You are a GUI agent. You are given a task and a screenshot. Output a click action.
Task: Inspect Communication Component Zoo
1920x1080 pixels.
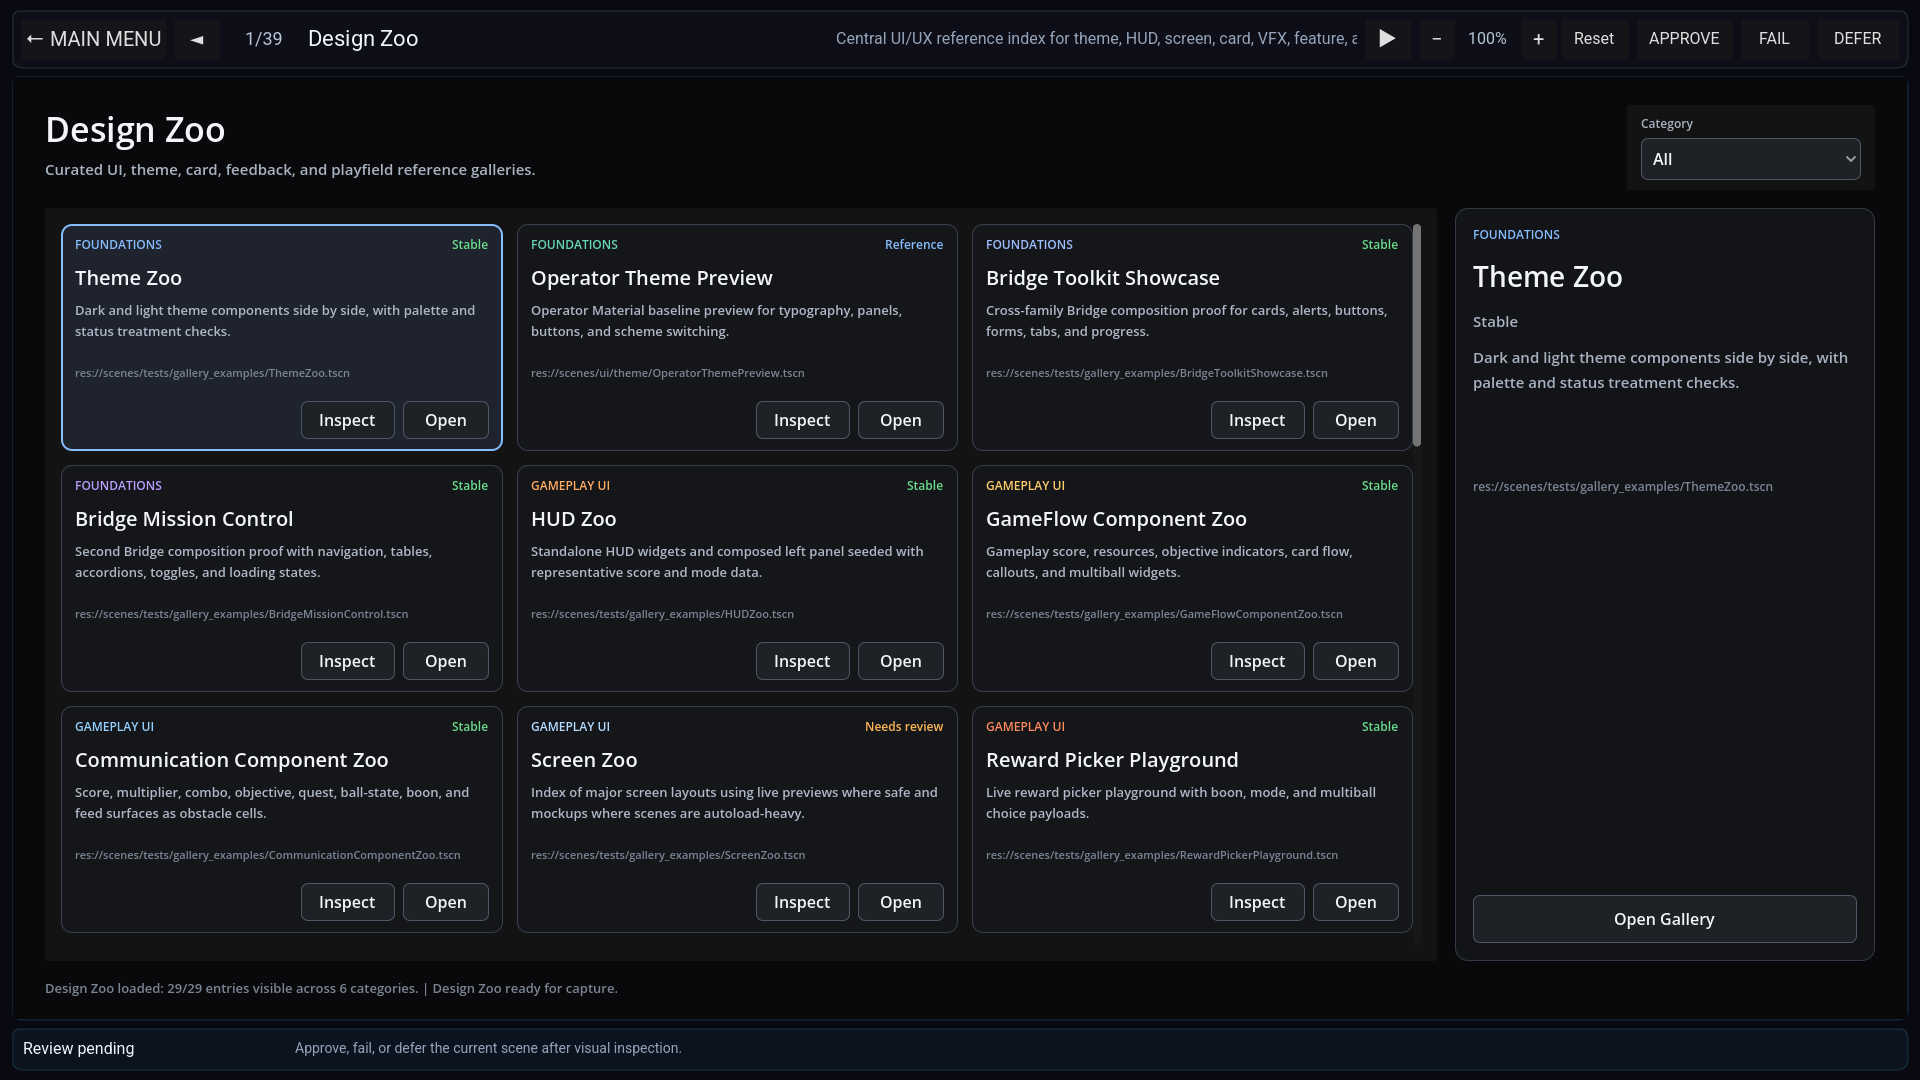(347, 902)
